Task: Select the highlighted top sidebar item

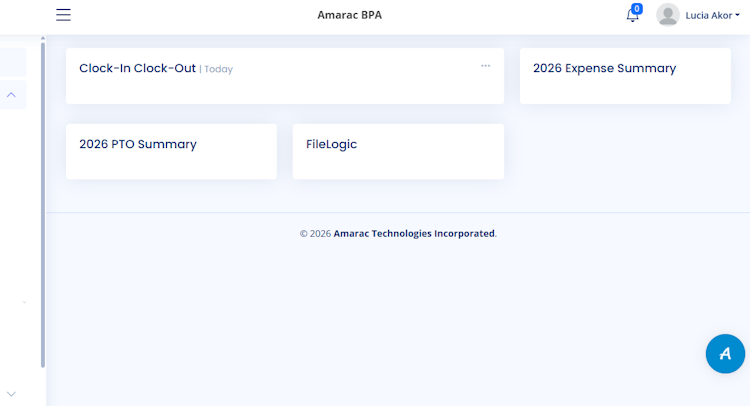Action: pos(13,62)
